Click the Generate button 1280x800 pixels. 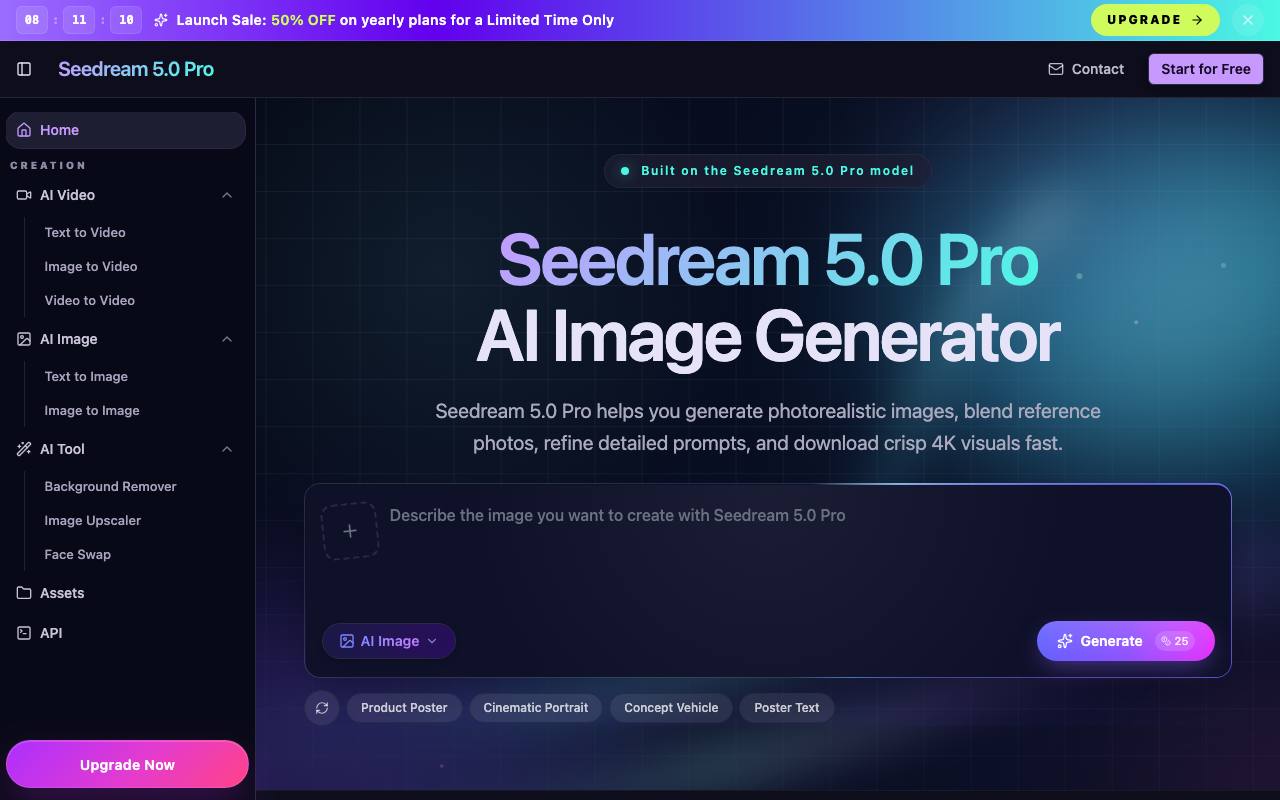click(1126, 641)
